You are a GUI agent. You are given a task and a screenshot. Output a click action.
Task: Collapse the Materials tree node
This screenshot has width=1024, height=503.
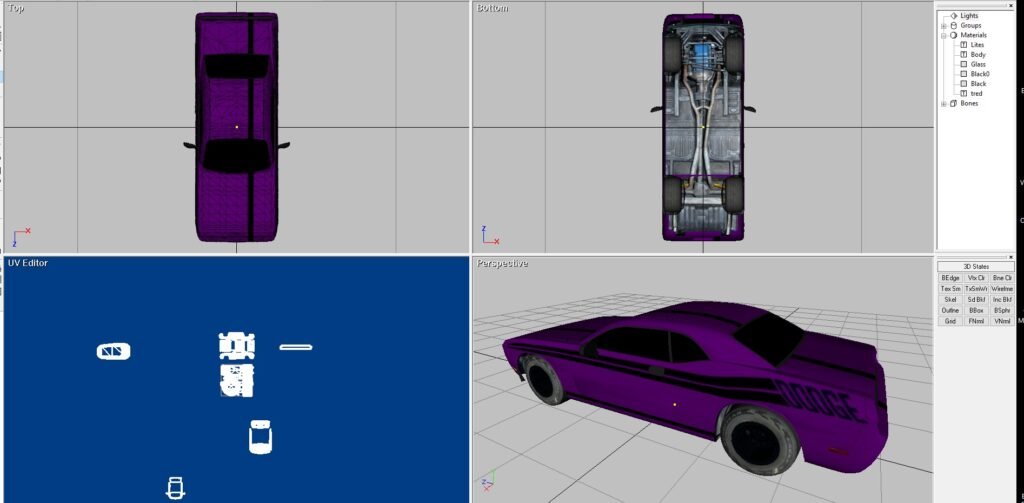943,35
